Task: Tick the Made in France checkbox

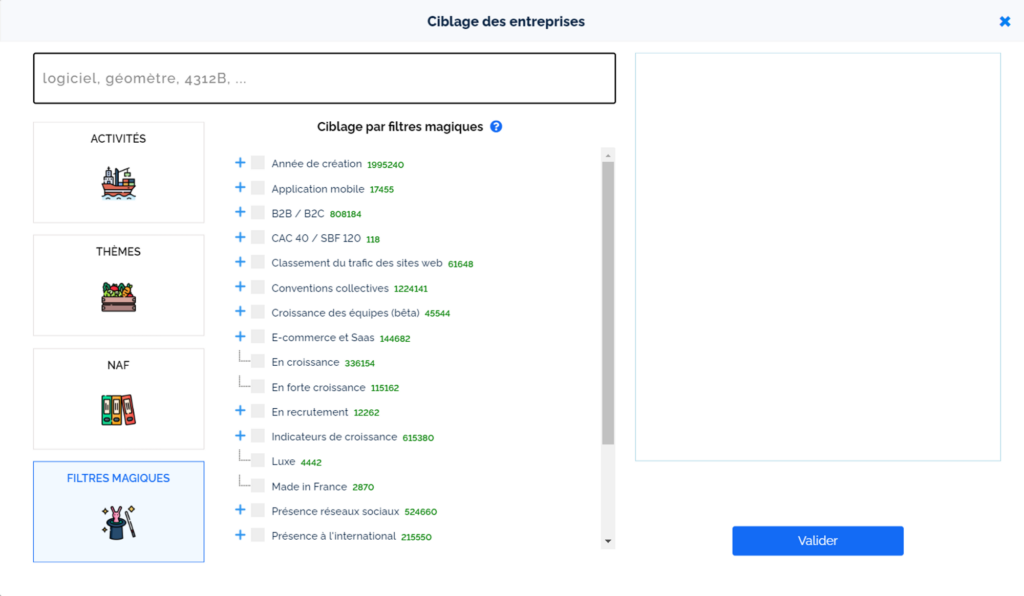Action: pos(258,485)
